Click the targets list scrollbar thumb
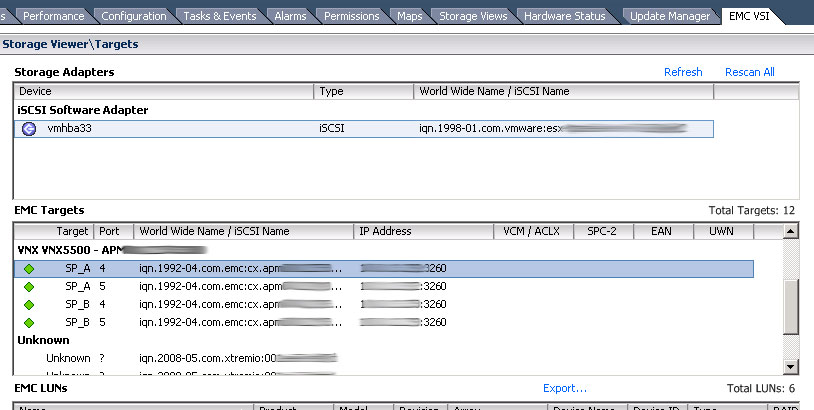The width and height of the screenshot is (814, 410). [x=790, y=307]
